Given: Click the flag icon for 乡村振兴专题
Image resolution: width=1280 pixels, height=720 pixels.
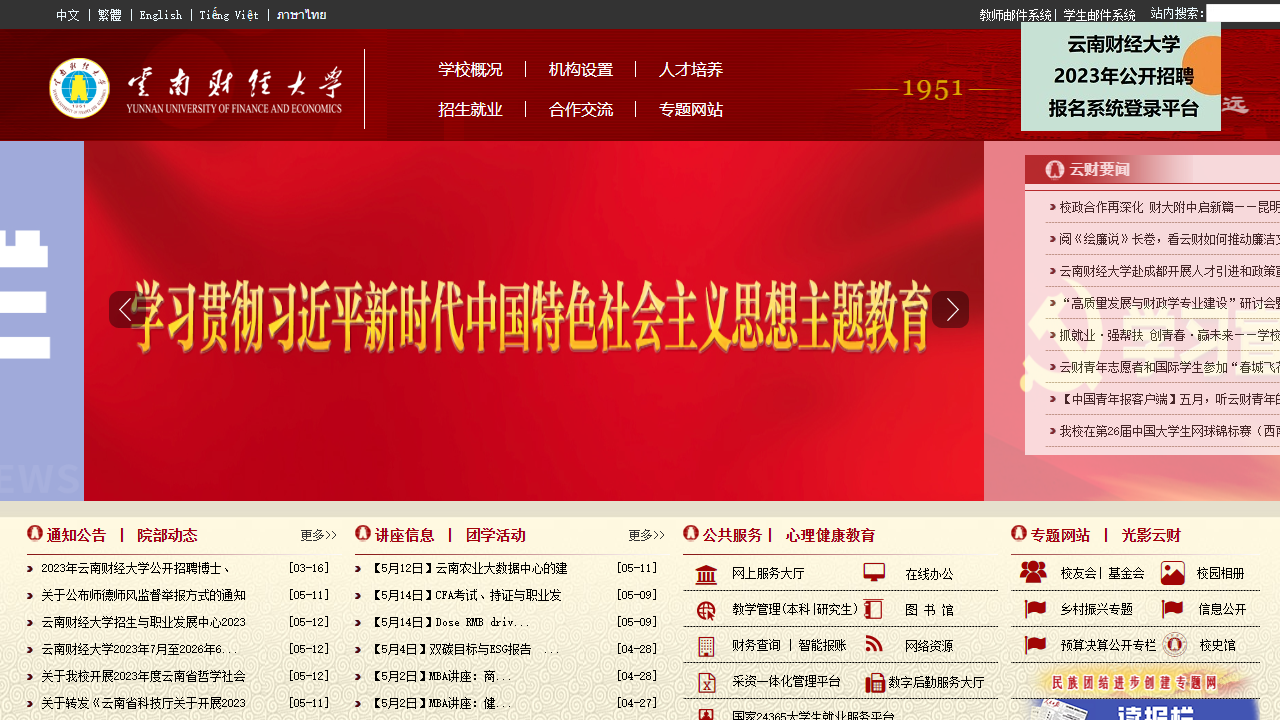Looking at the screenshot, I should coord(1034,608).
